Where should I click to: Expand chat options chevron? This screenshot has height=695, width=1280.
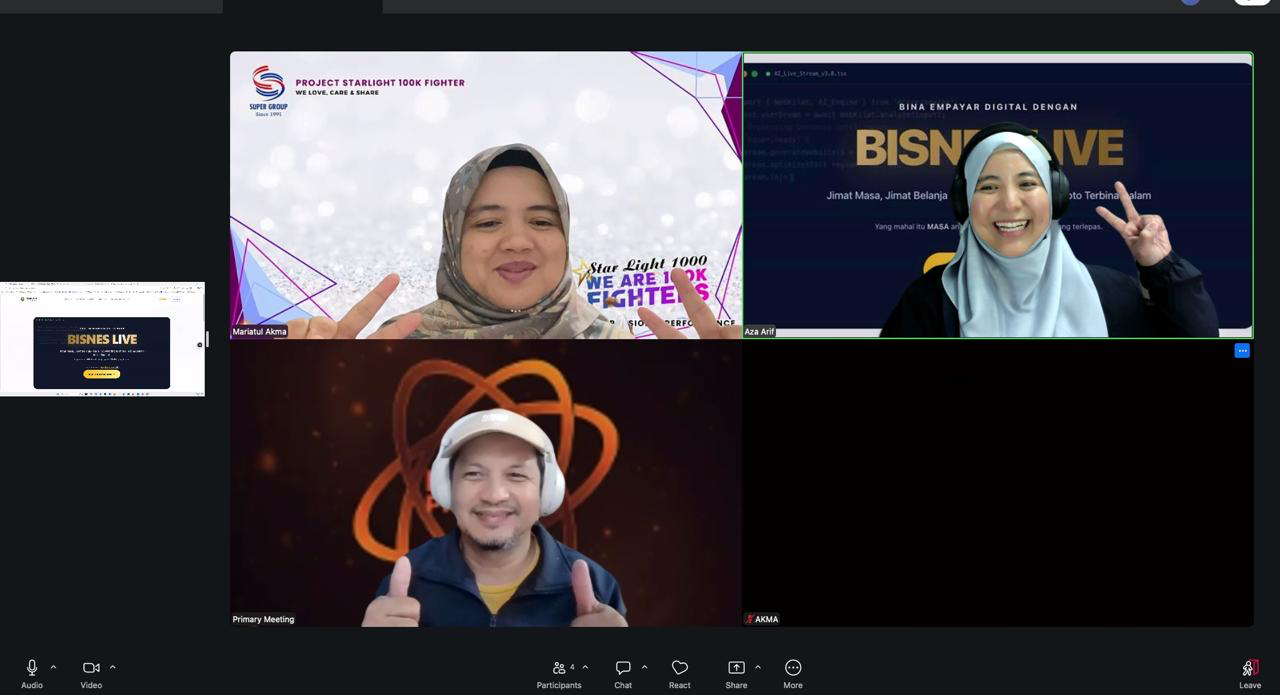[644, 667]
